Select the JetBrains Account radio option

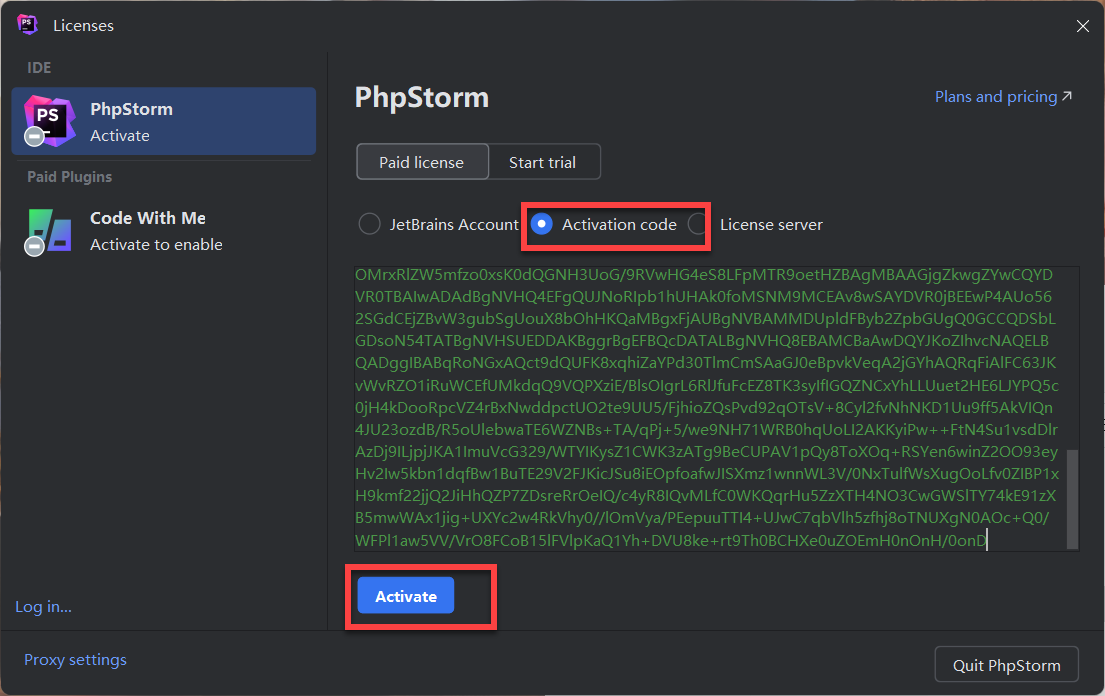coord(369,224)
